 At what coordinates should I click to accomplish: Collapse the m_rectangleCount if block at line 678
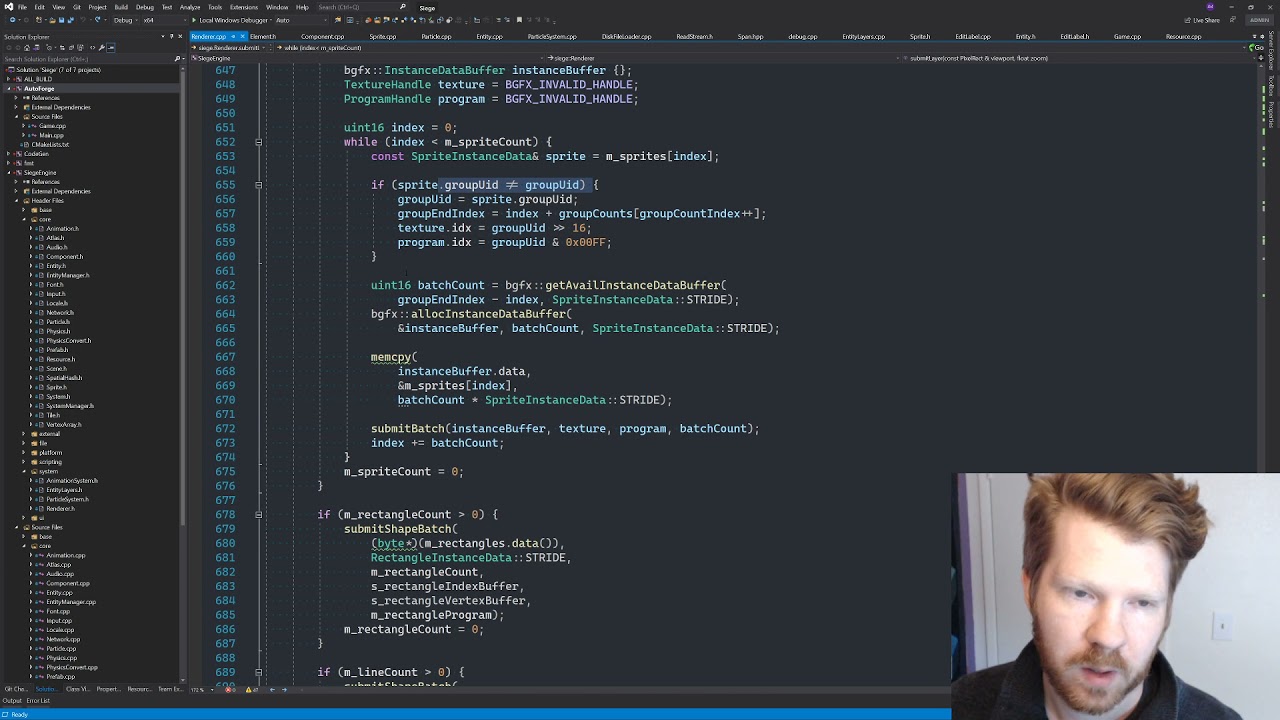[x=258, y=515]
